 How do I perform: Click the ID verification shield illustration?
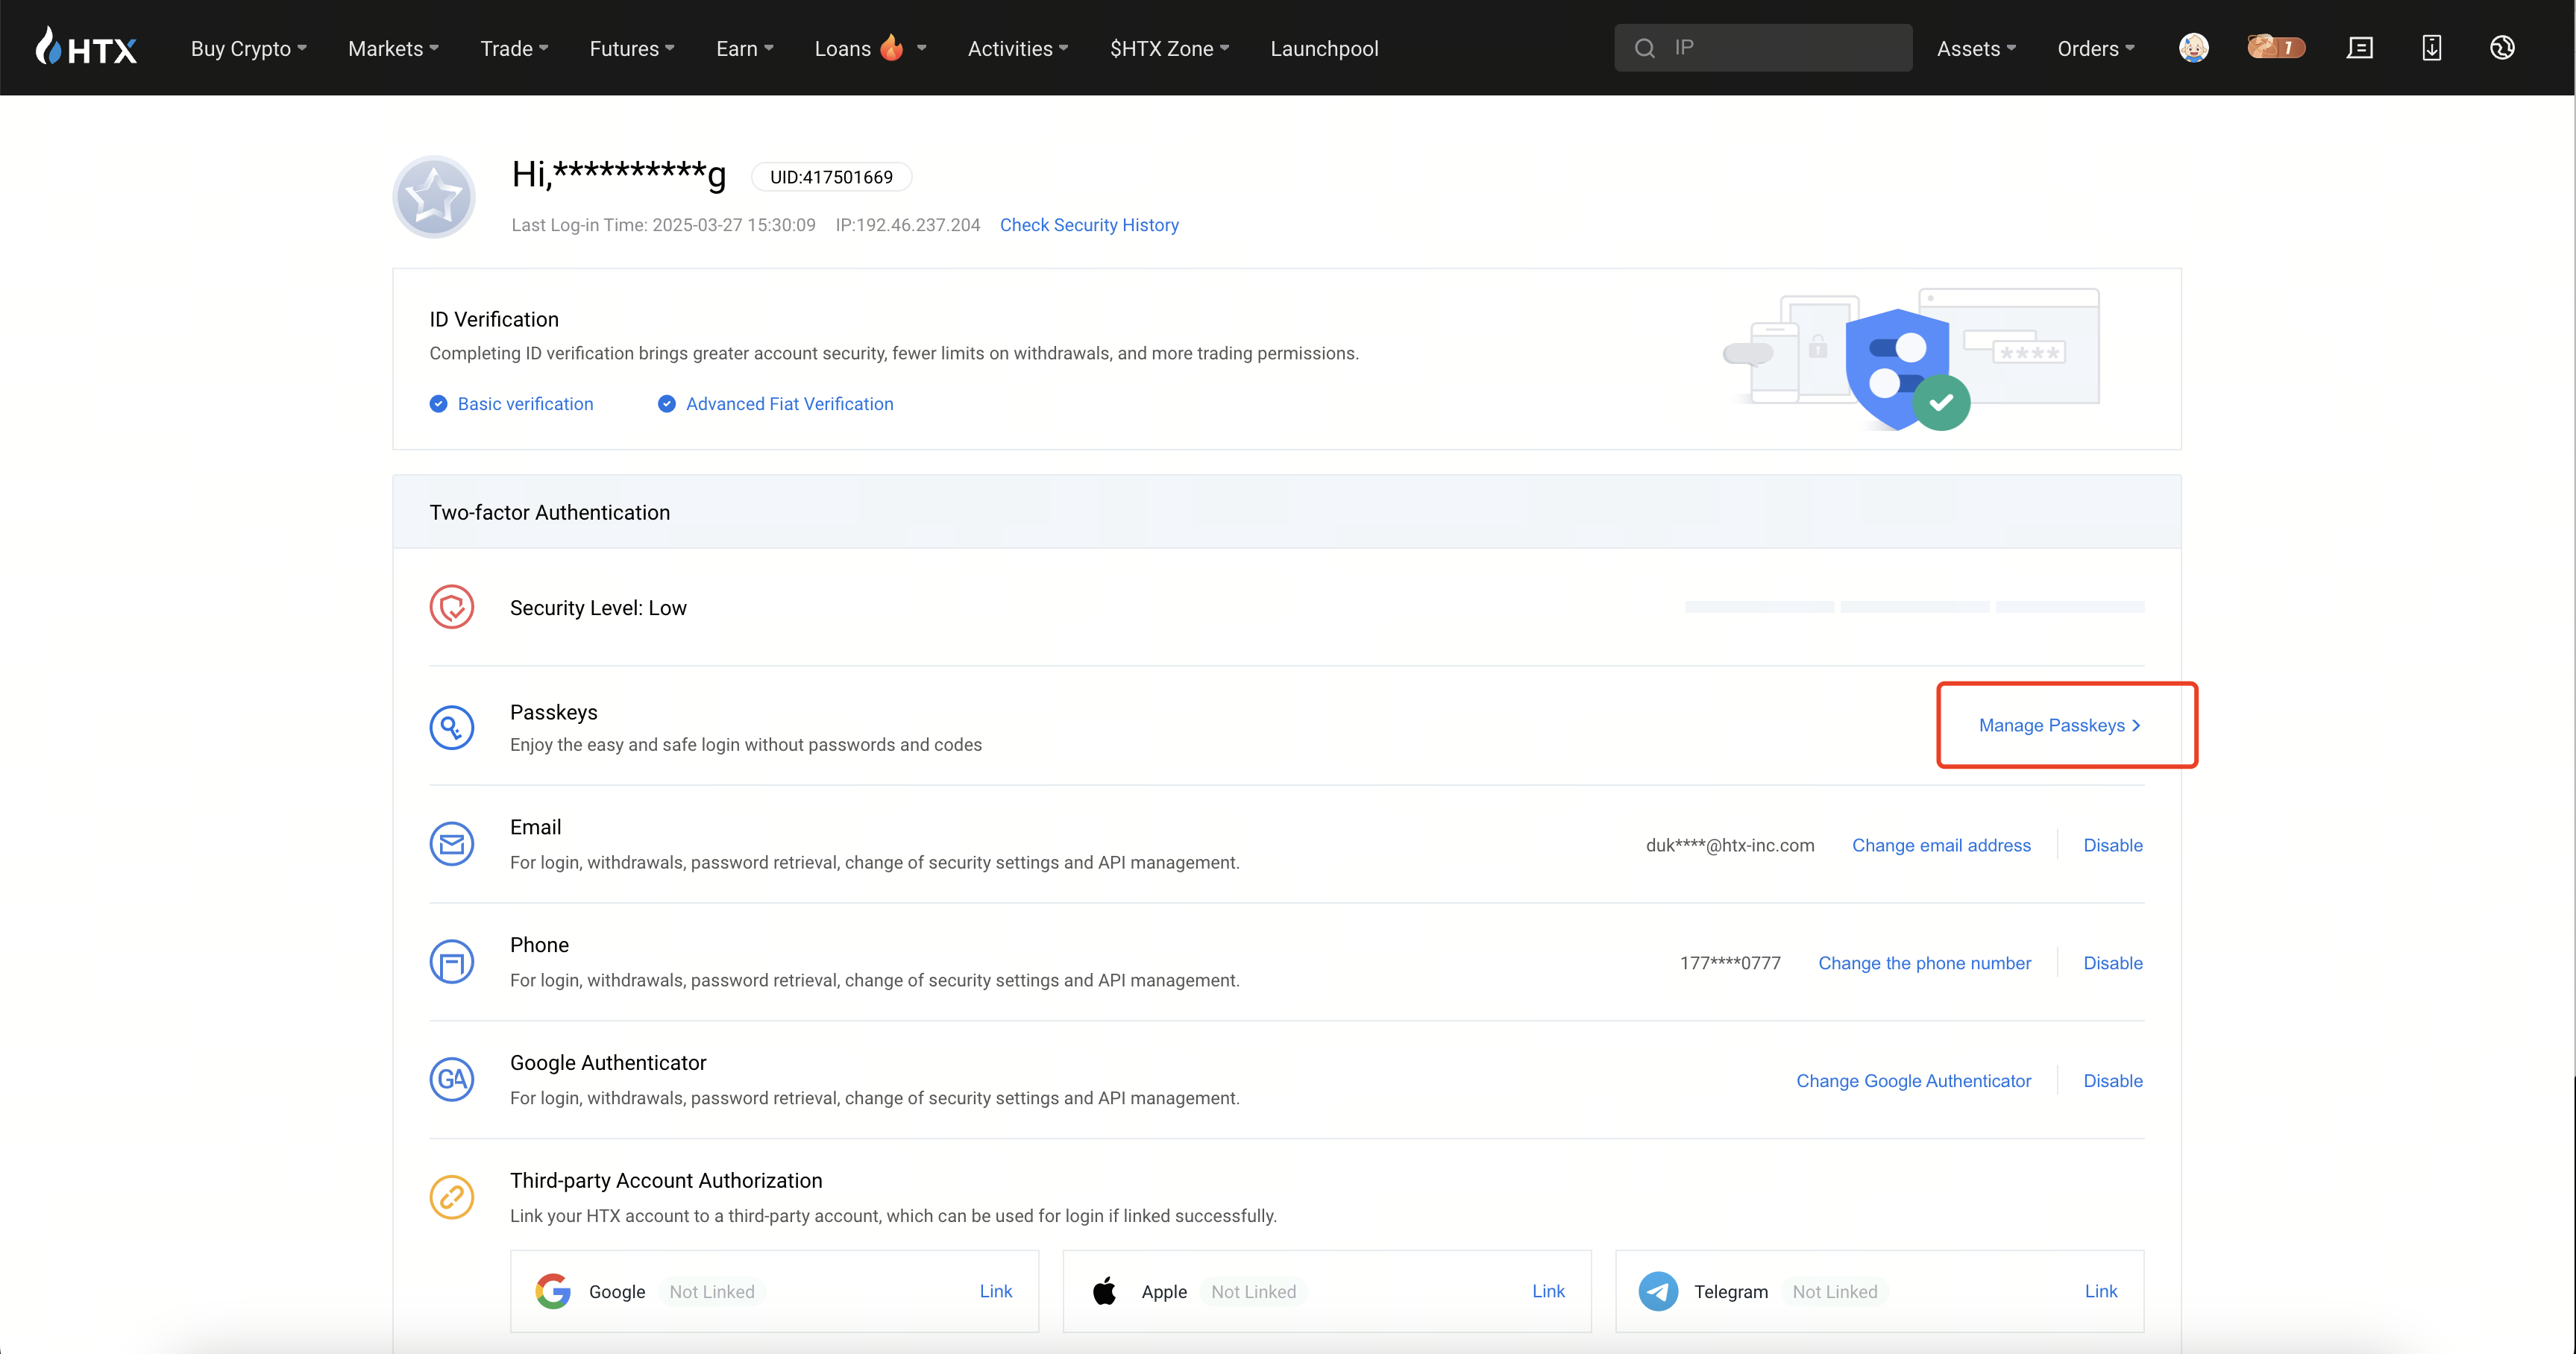(1910, 360)
